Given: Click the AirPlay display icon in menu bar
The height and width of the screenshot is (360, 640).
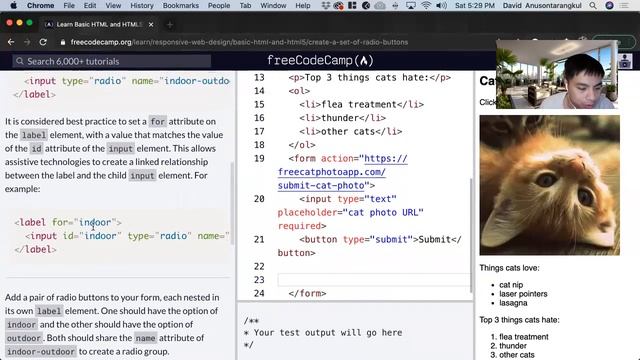Looking at the screenshot, I should pyautogui.click(x=411, y=5).
